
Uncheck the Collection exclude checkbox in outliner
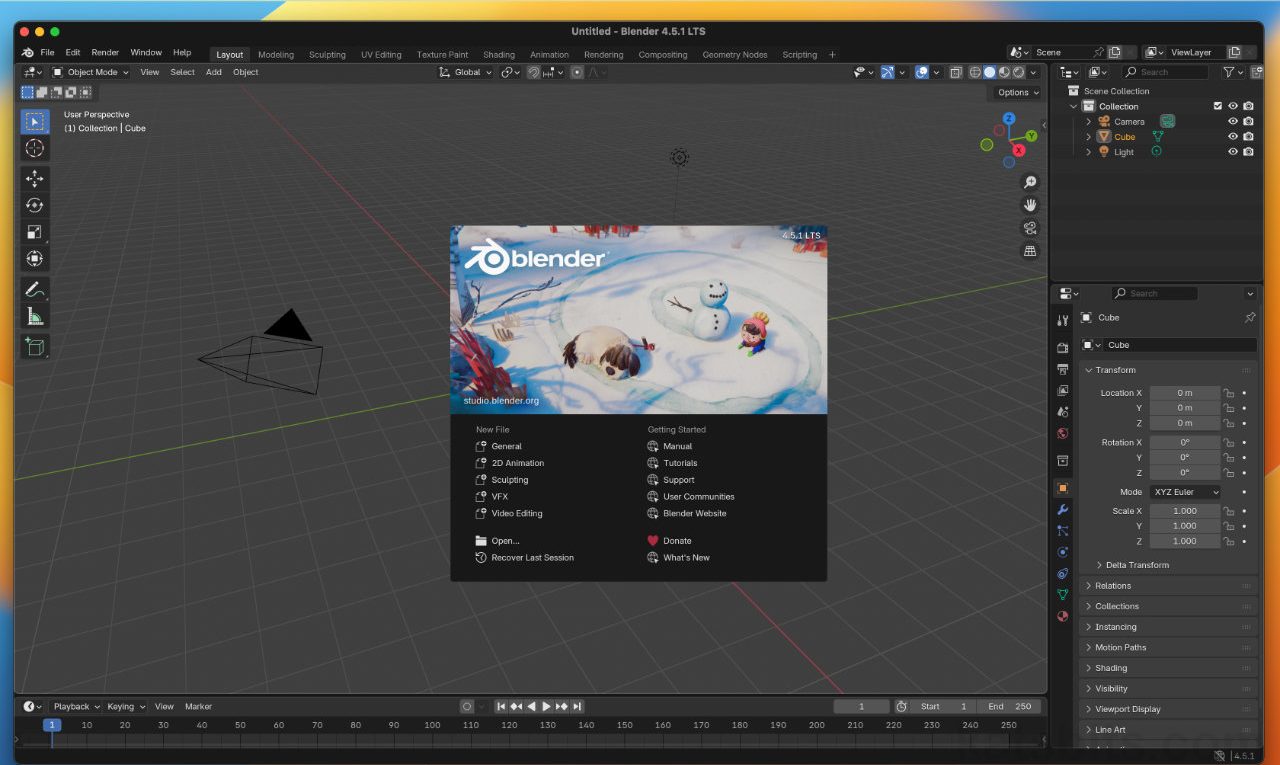click(x=1217, y=106)
